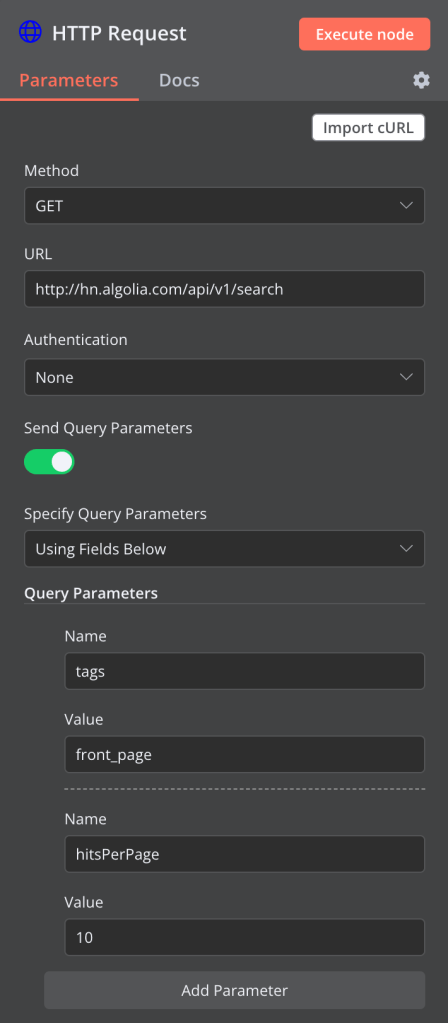This screenshot has width=448, height=1023.
Task: Open the Specify Query Parameters dropdown
Action: click(224, 549)
